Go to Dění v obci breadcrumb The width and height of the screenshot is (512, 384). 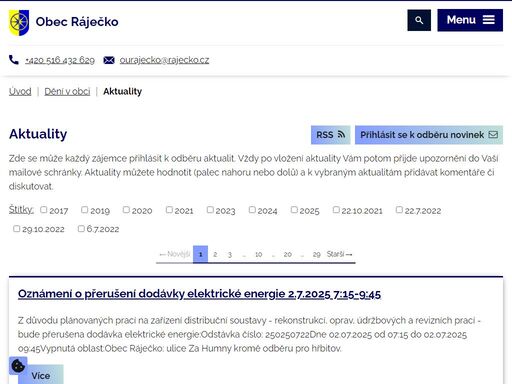point(67,91)
